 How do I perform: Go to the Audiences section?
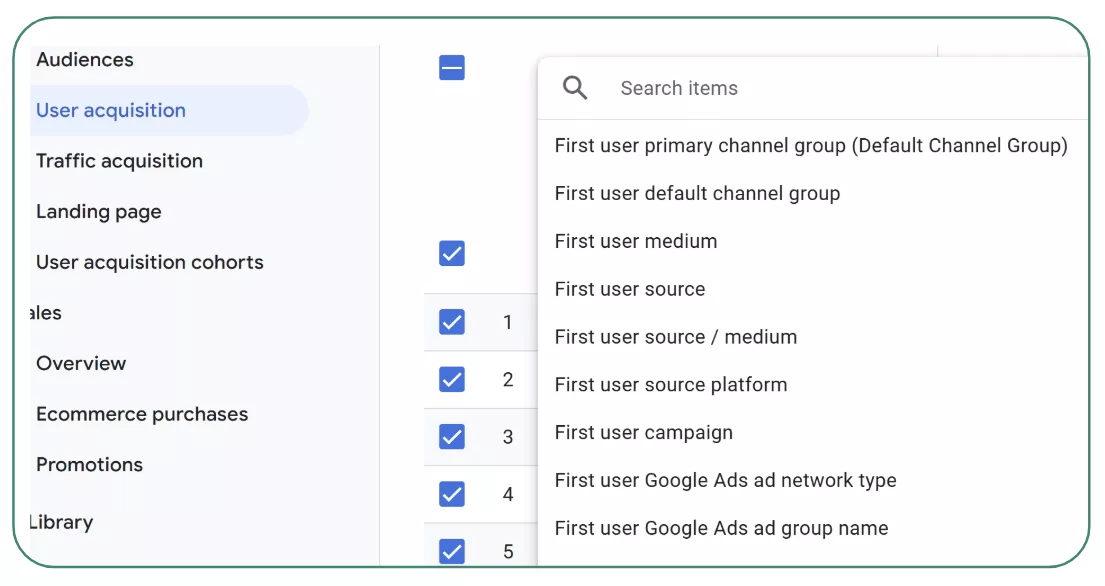tap(84, 60)
